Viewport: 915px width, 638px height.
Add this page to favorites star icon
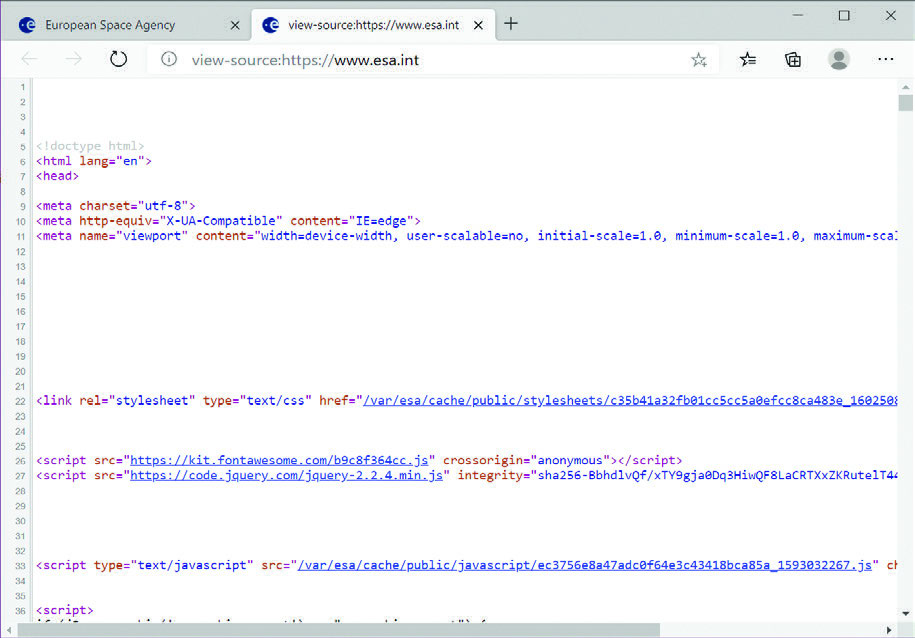(x=698, y=60)
